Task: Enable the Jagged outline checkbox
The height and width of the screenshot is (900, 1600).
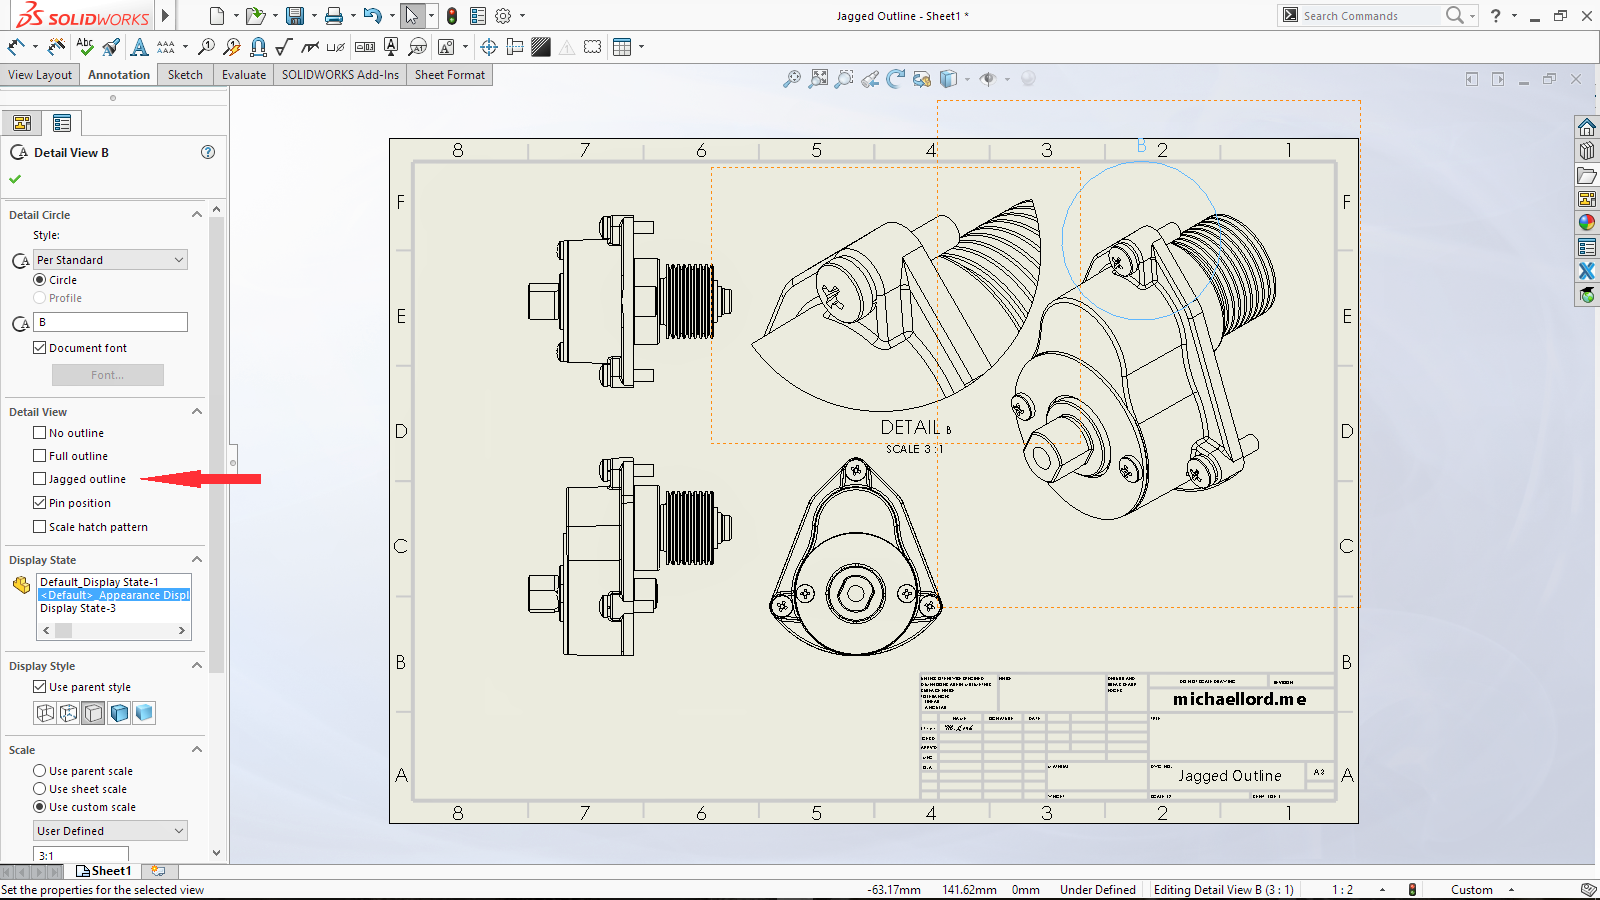Action: (x=39, y=479)
